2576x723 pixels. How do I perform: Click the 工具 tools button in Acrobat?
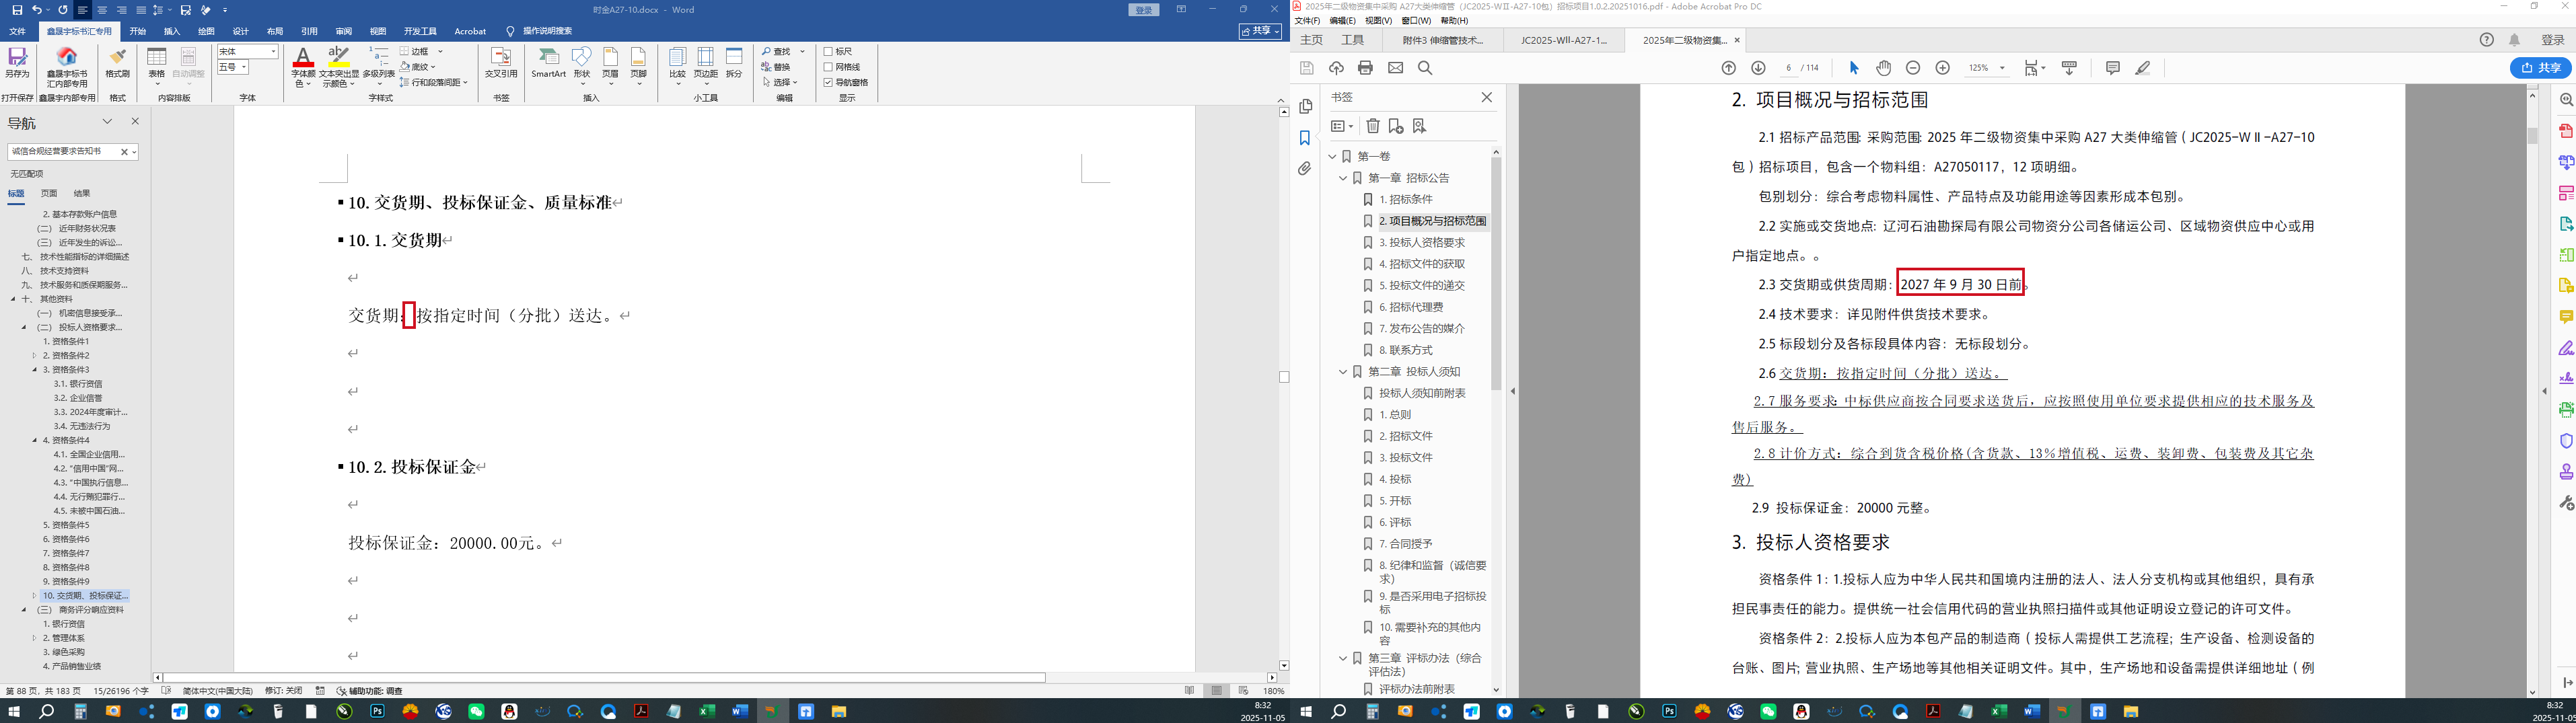(x=1353, y=40)
